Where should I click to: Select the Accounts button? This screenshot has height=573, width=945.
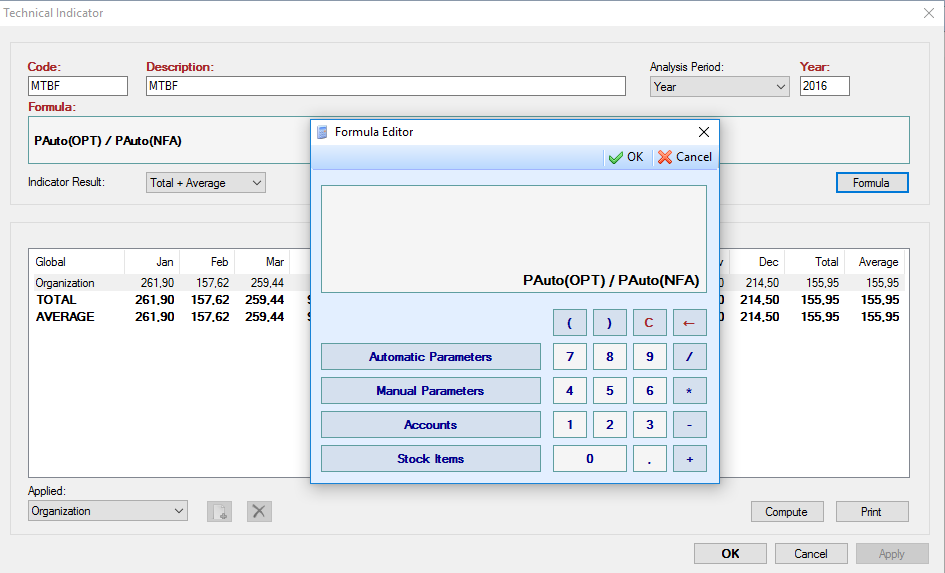tap(430, 425)
